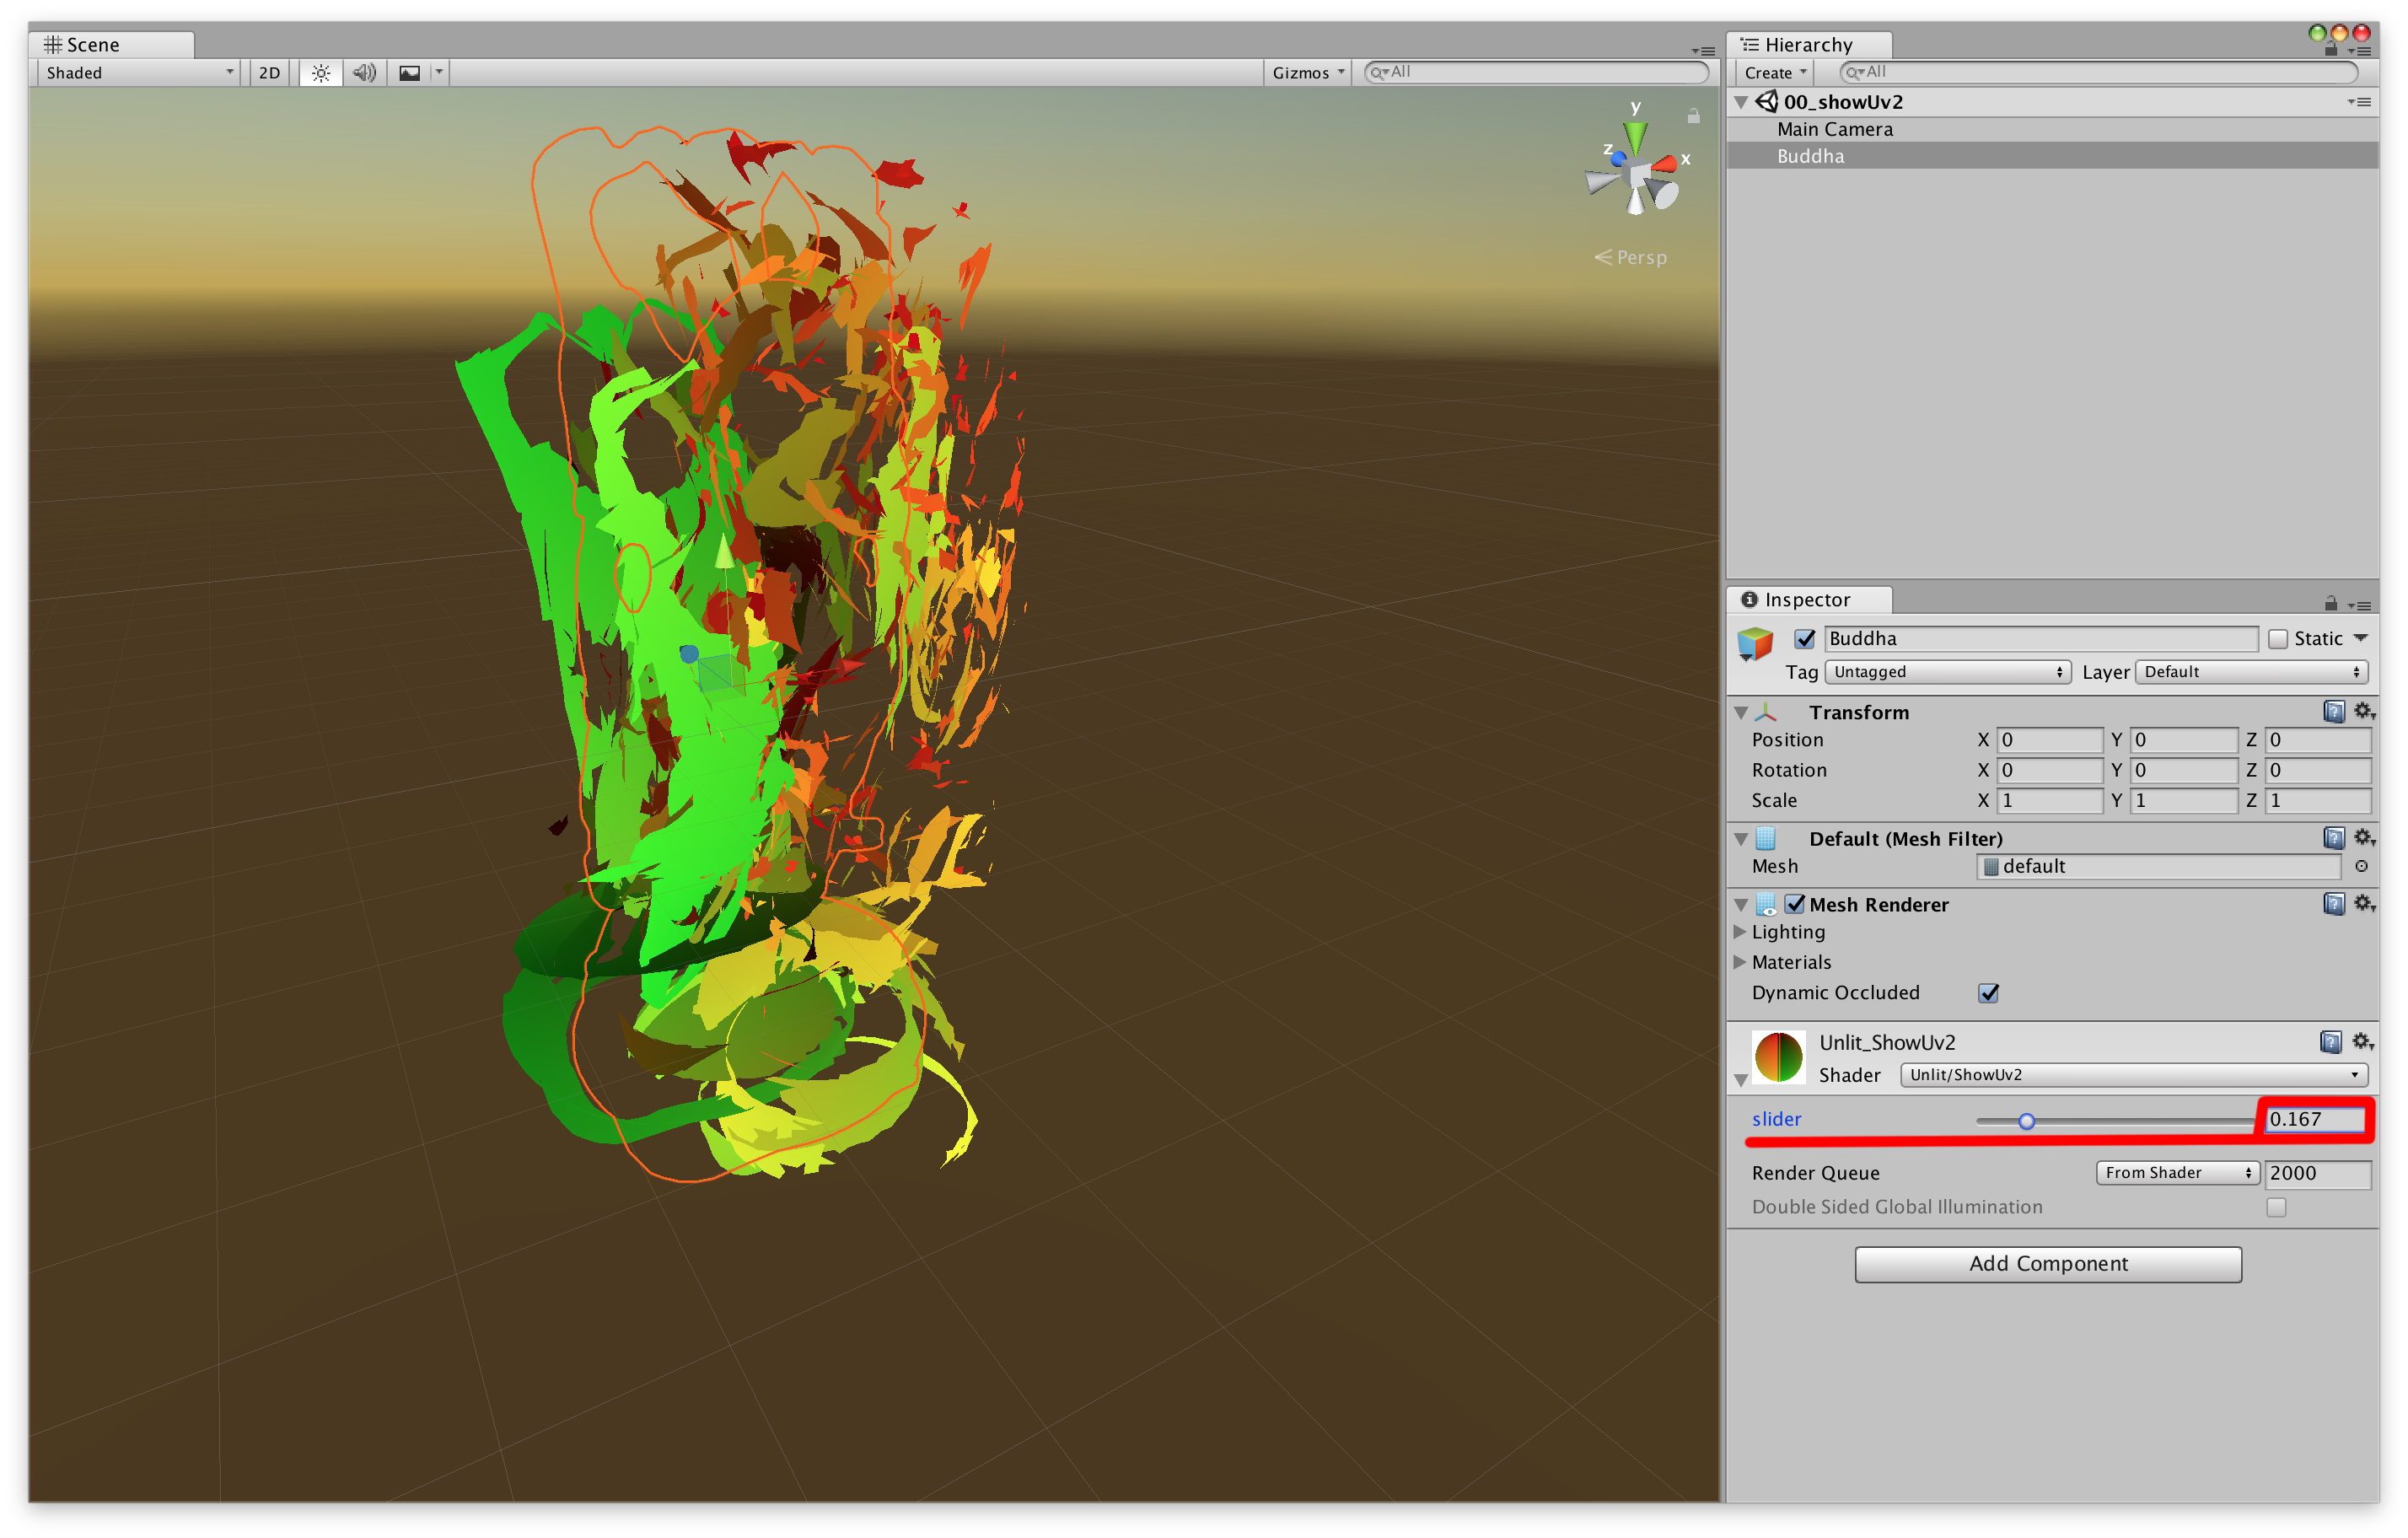The width and height of the screenshot is (2408, 1538).
Task: Select Buddha in the Hierarchy
Action: 1810,155
